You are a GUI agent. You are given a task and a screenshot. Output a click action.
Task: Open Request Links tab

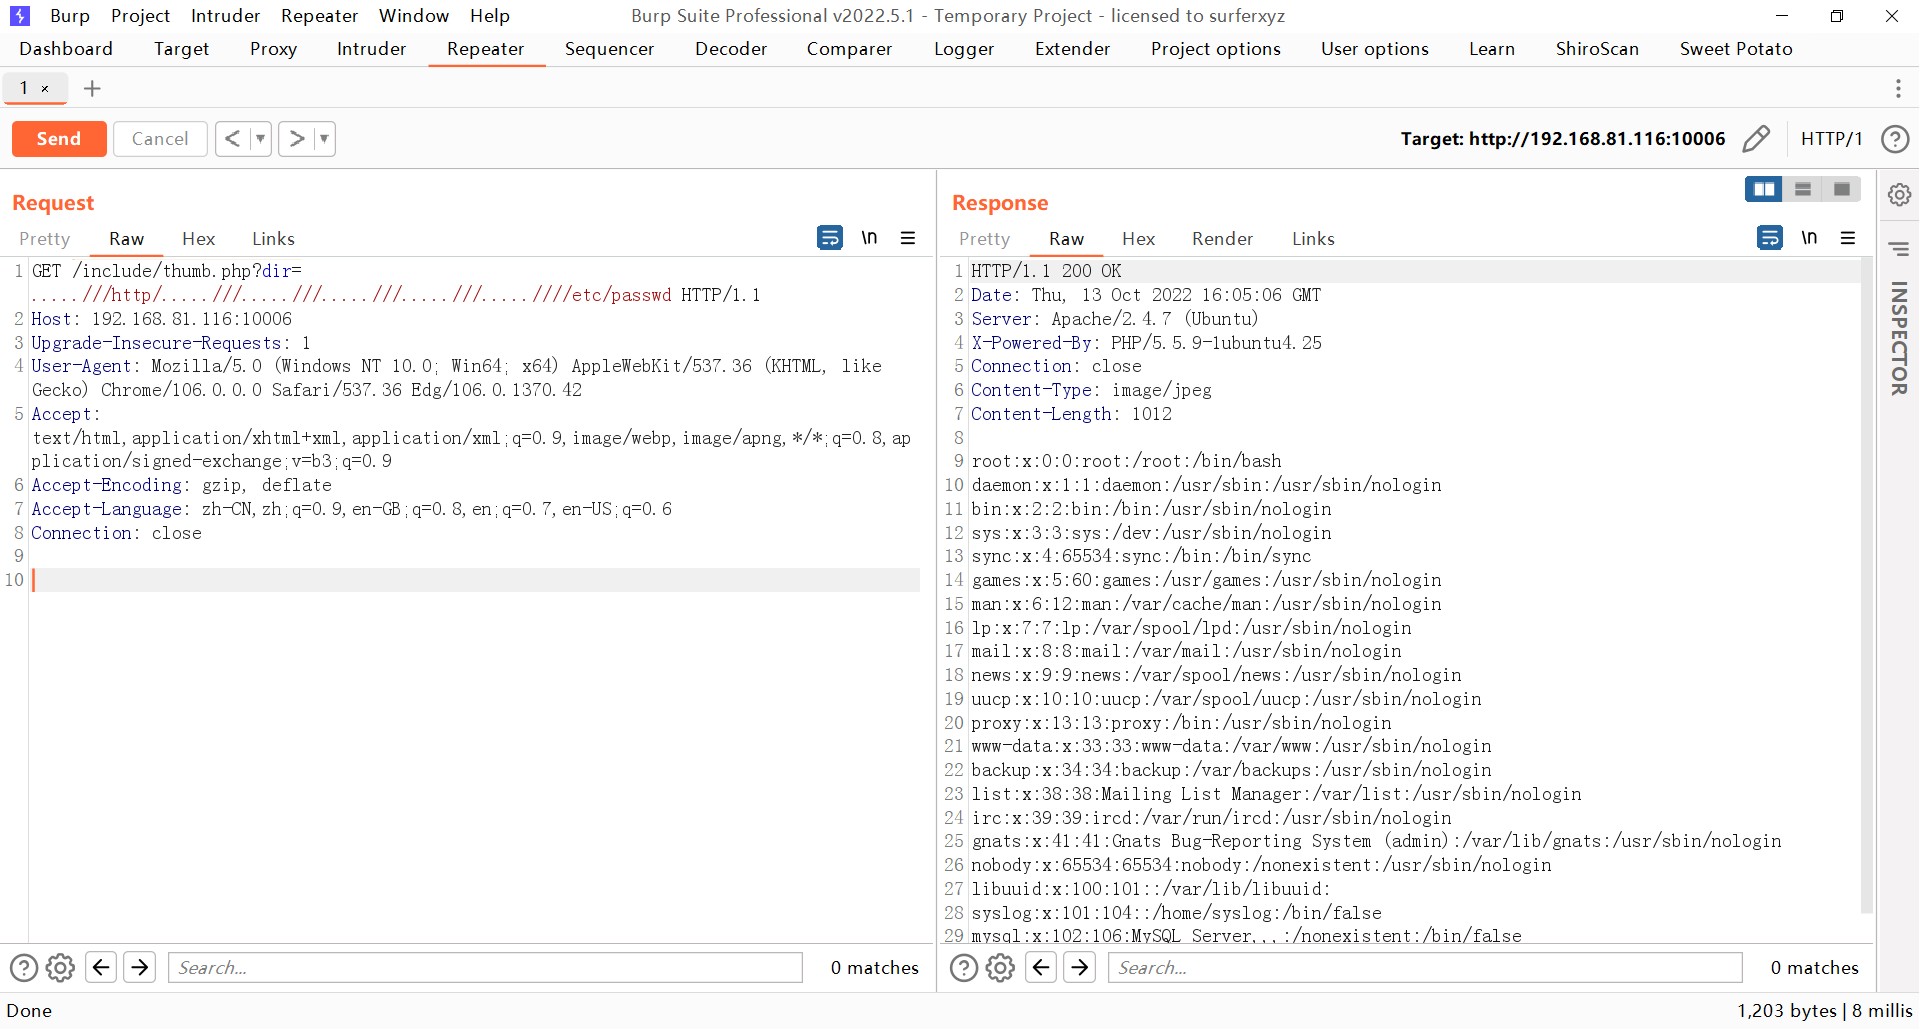point(273,239)
